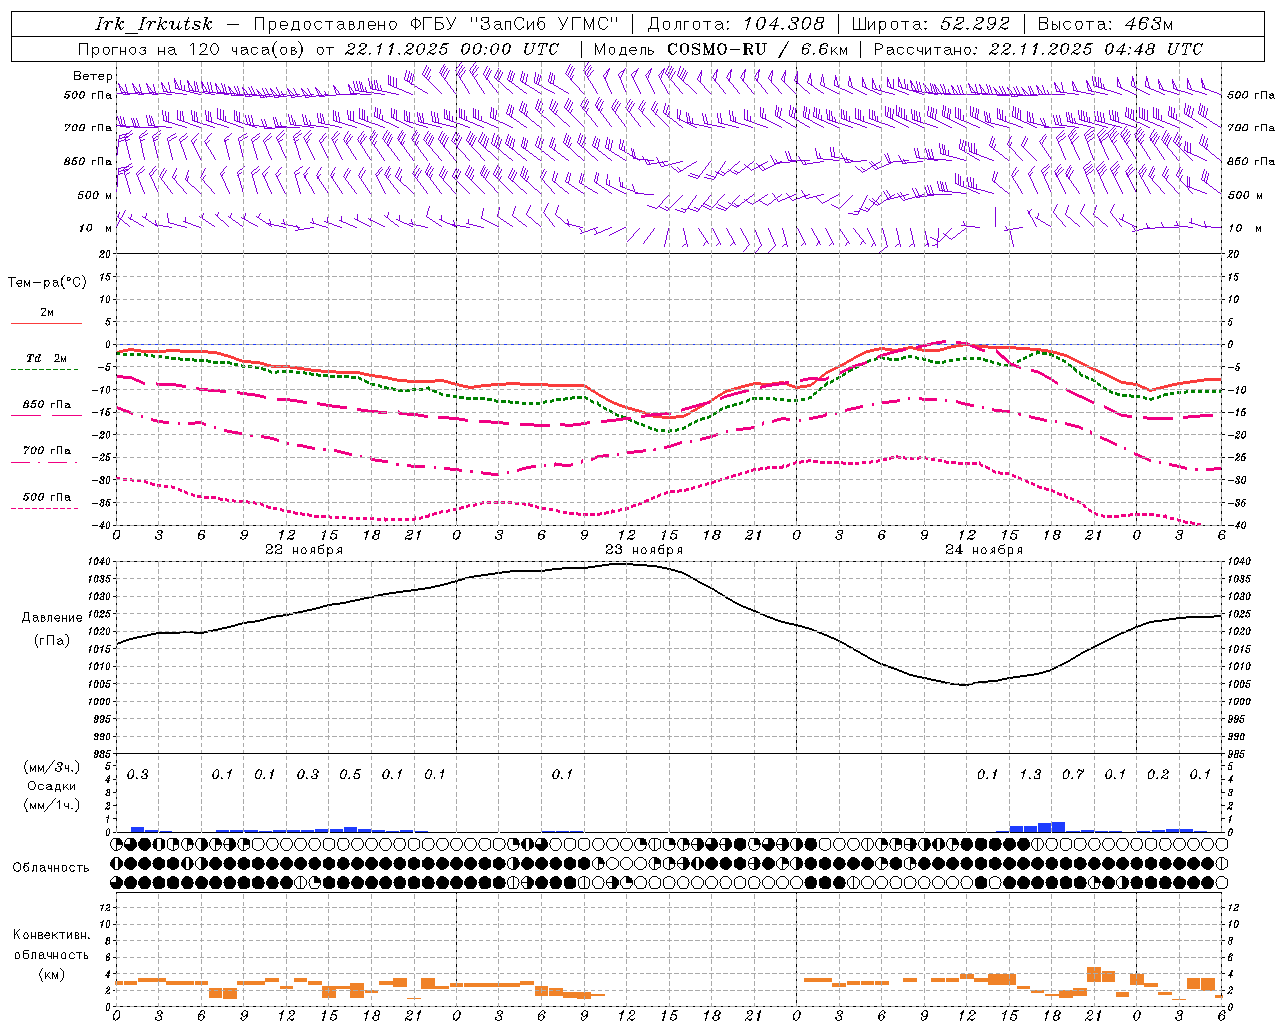Click the Ветер wind panel label
This screenshot has width=1280, height=1024.
[x=92, y=76]
